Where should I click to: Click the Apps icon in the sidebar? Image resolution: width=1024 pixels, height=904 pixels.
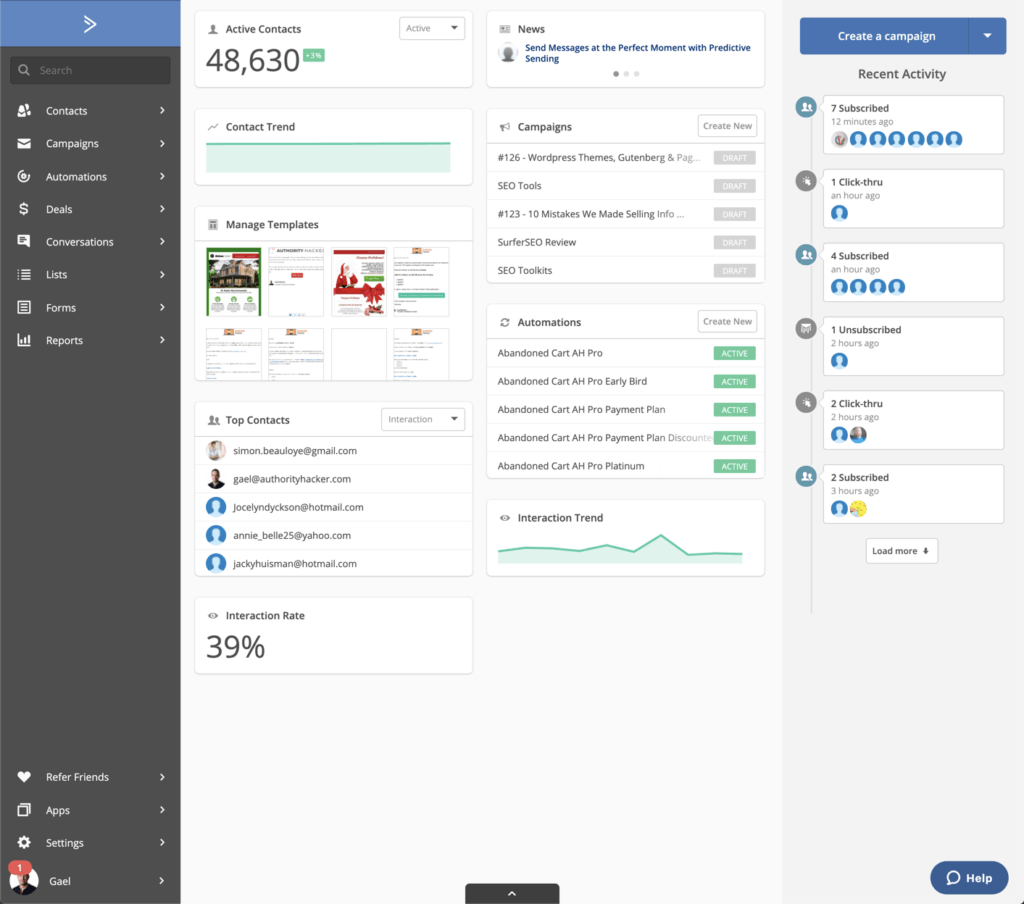(x=24, y=810)
